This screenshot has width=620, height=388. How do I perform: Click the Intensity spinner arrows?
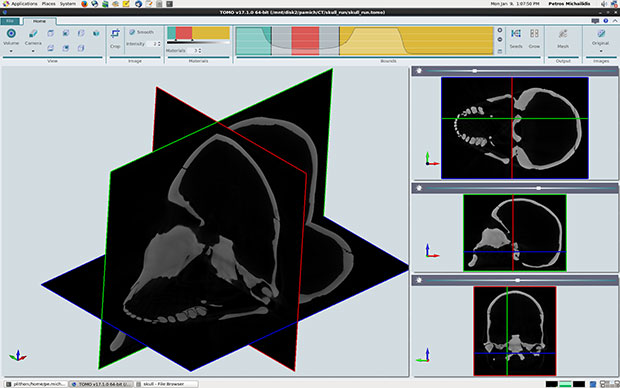tap(159, 44)
